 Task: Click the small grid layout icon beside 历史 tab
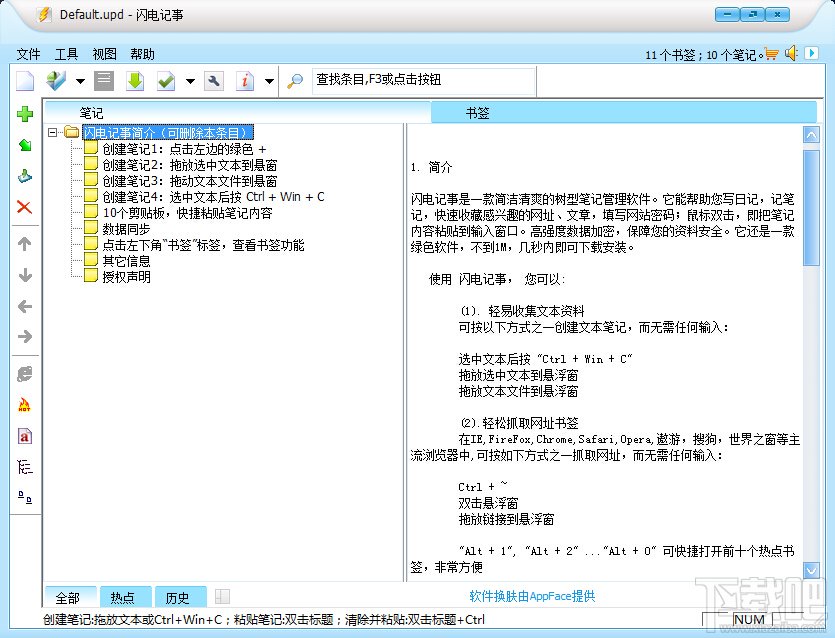coord(222,596)
